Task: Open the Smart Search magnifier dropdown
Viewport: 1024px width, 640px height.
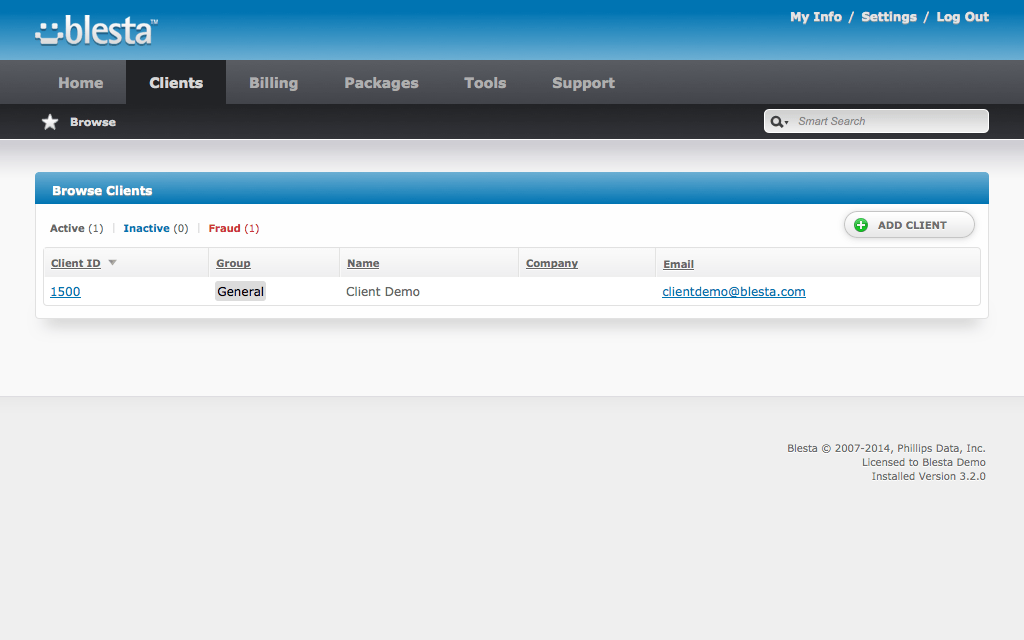Action: (779, 122)
